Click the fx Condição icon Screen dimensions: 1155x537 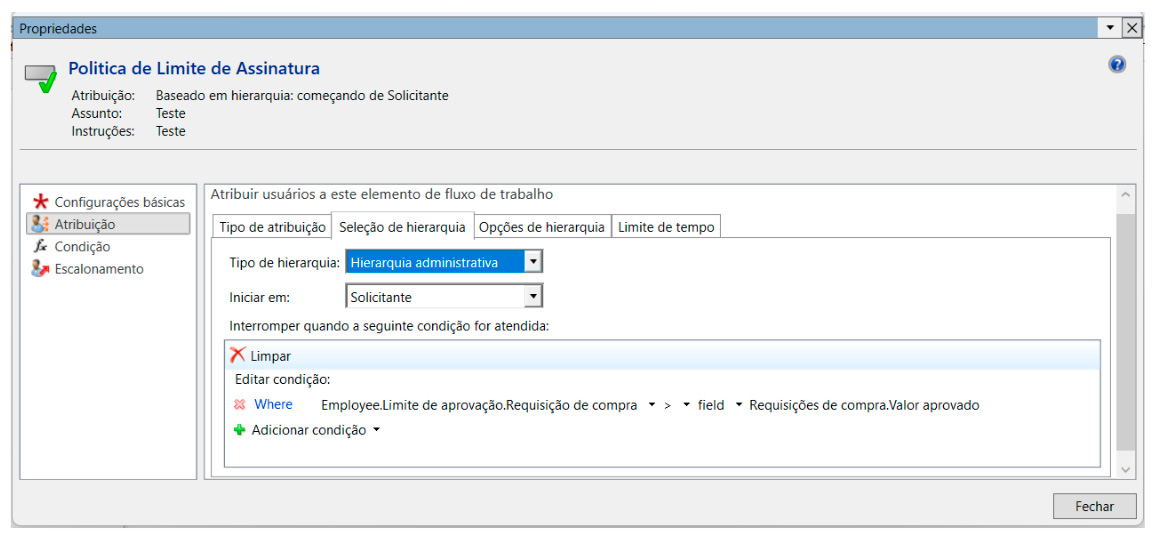pyautogui.click(x=40, y=247)
